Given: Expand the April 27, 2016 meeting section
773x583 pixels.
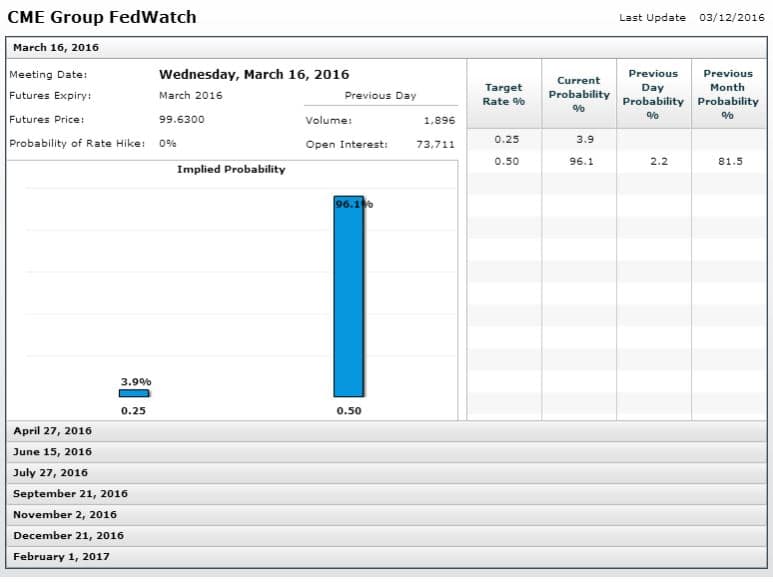Looking at the screenshot, I should point(52,431).
